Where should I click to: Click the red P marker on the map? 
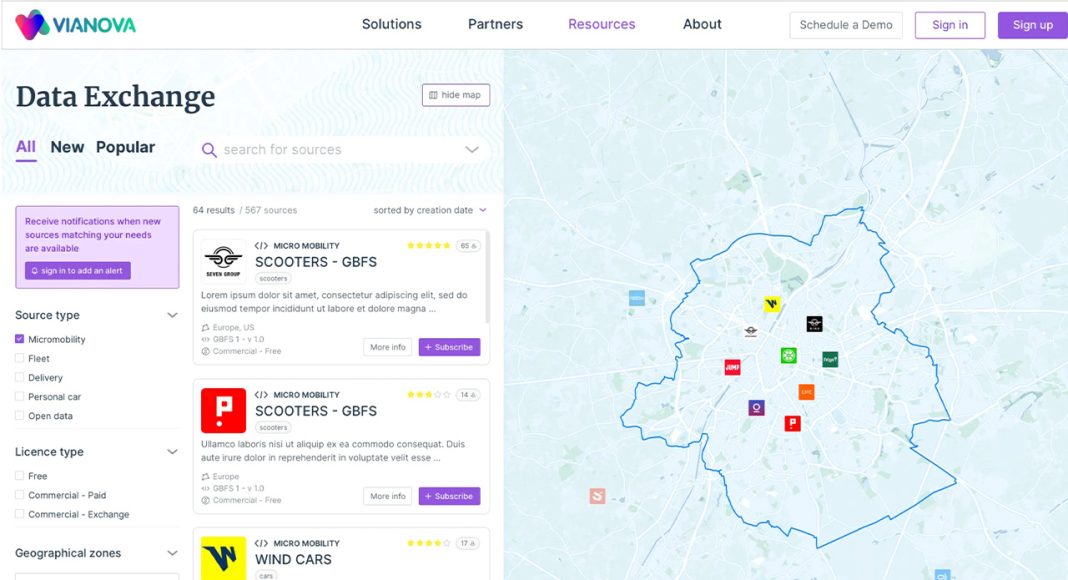click(792, 423)
